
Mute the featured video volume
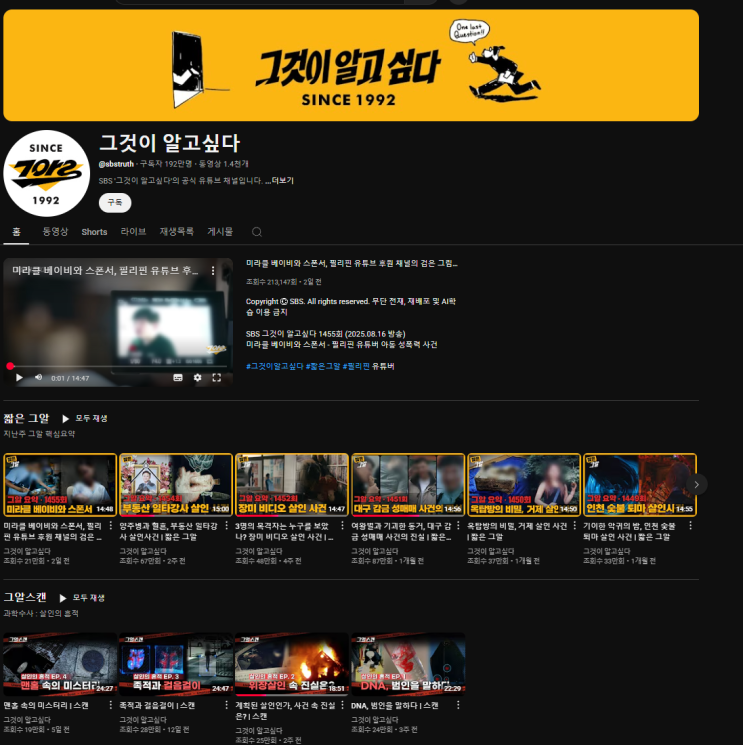tap(39, 378)
